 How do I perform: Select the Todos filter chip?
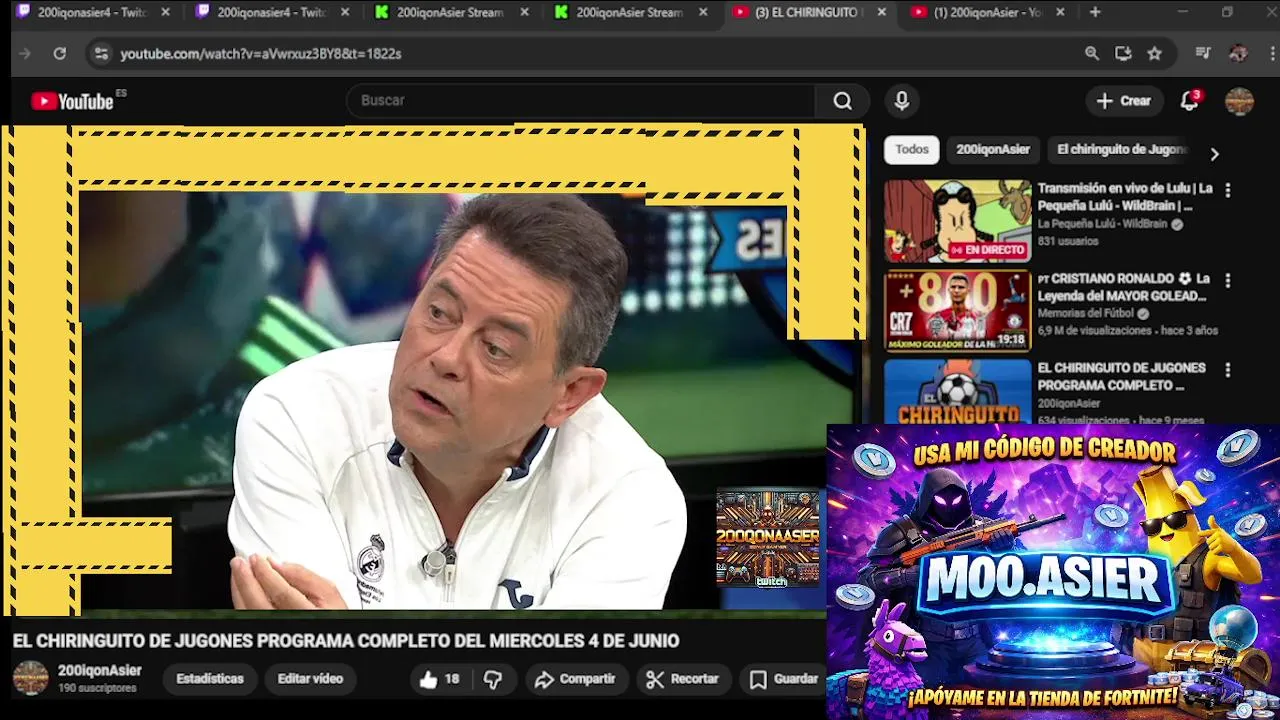tap(912, 150)
